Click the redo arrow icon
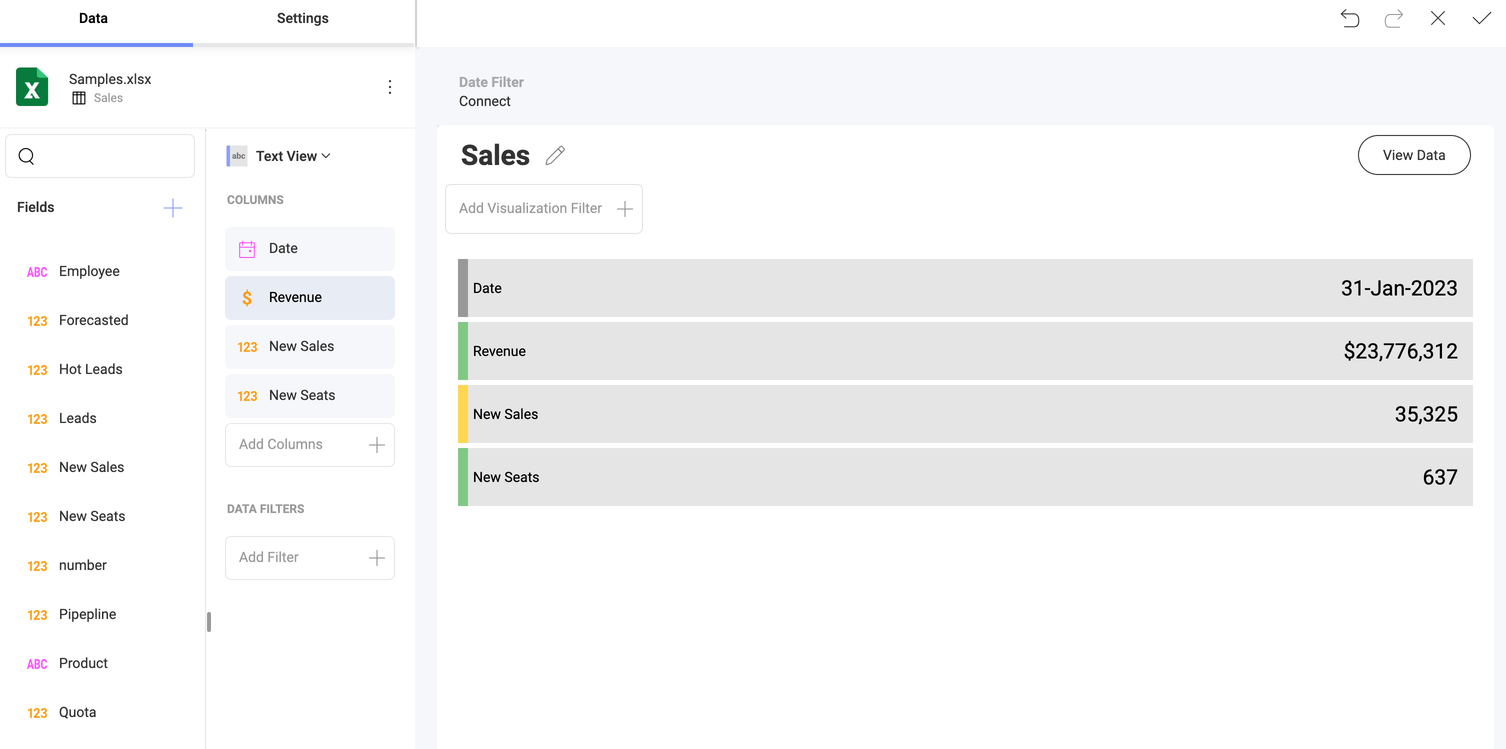 (1394, 18)
